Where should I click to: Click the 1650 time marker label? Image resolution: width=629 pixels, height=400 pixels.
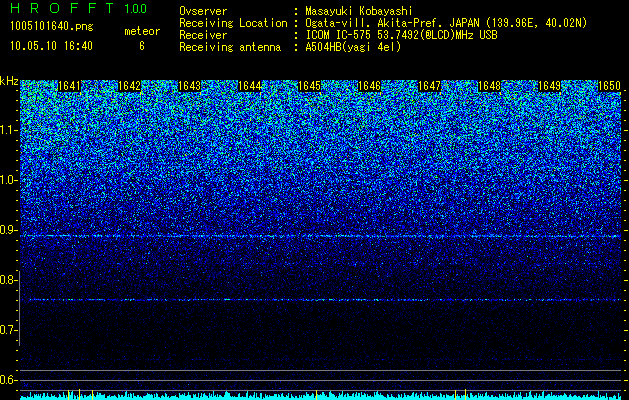610,86
